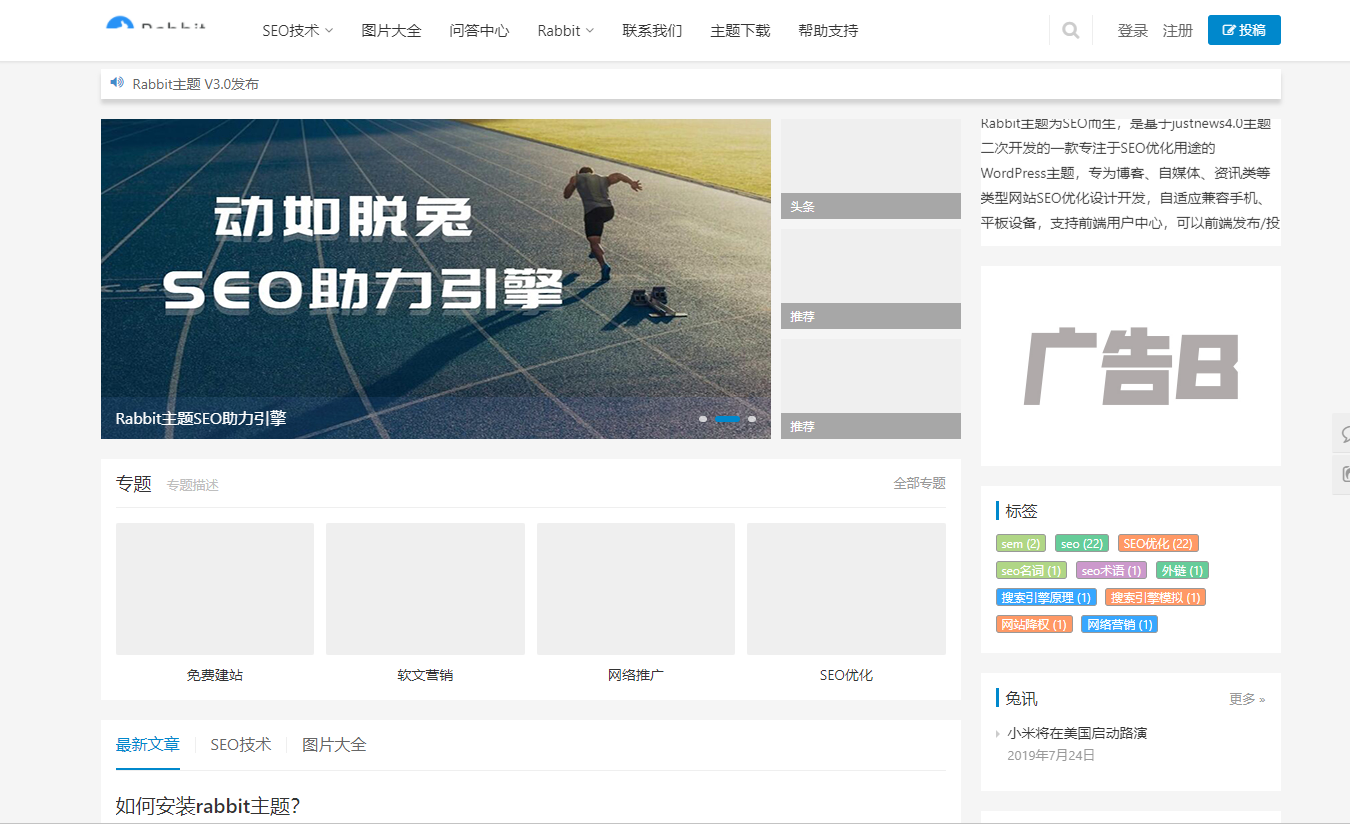Click the sem (2) tag
This screenshot has width=1350, height=824.
[1021, 544]
